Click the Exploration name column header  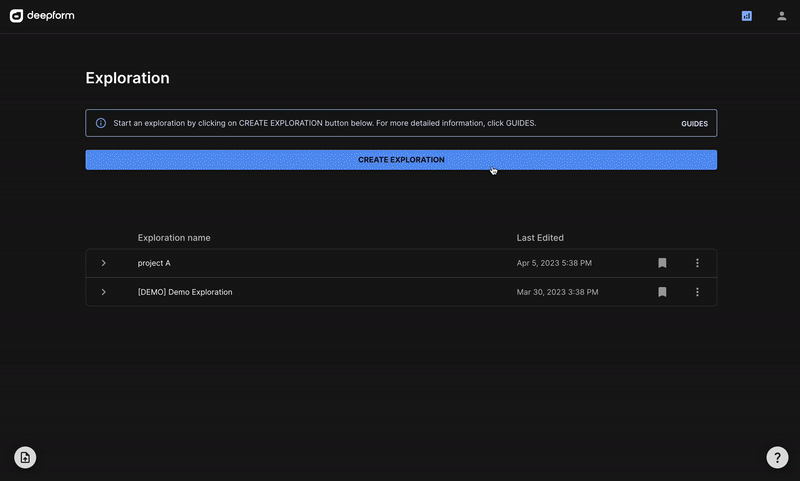tap(174, 238)
